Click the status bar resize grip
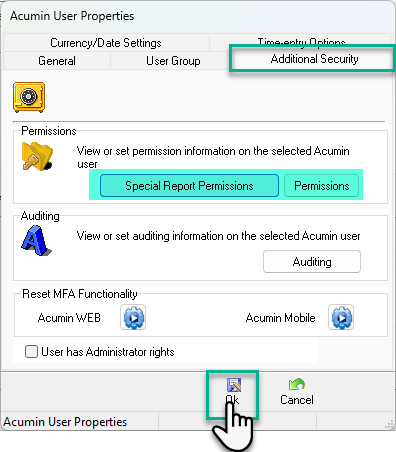The image size is (396, 452). coord(389,424)
